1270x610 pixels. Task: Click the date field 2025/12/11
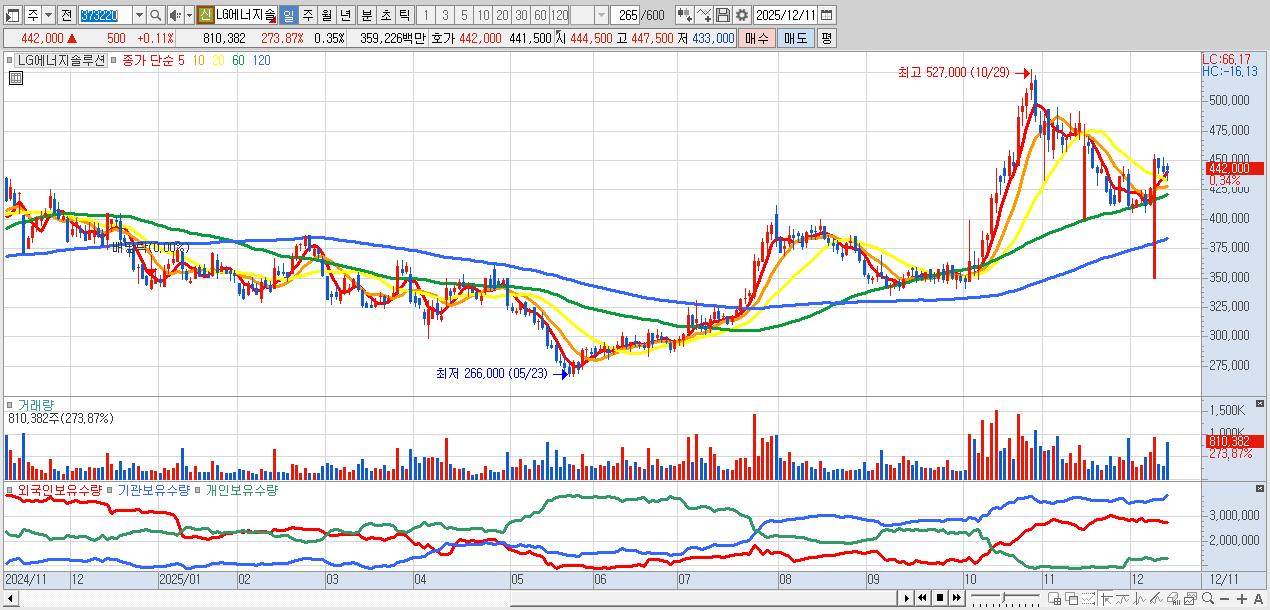(787, 16)
